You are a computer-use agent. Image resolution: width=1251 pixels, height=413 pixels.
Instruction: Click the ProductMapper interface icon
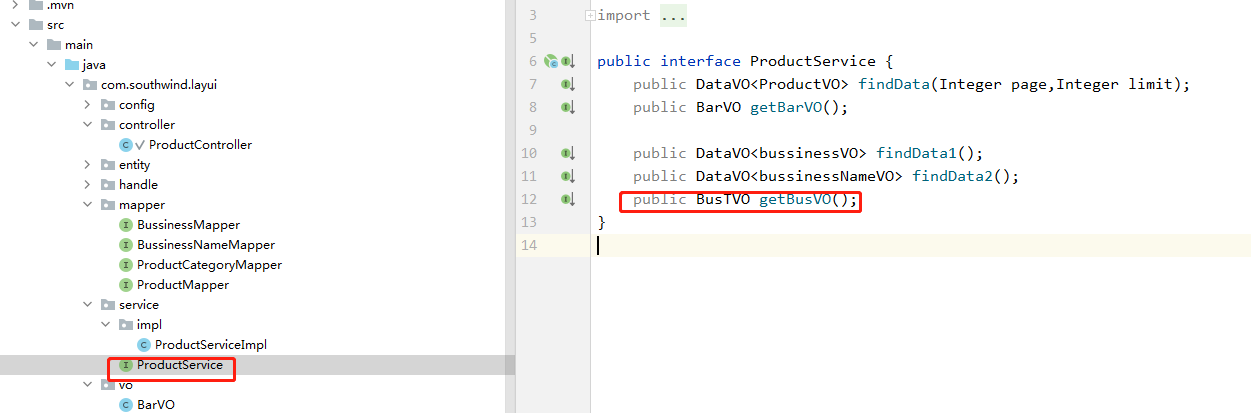125,285
